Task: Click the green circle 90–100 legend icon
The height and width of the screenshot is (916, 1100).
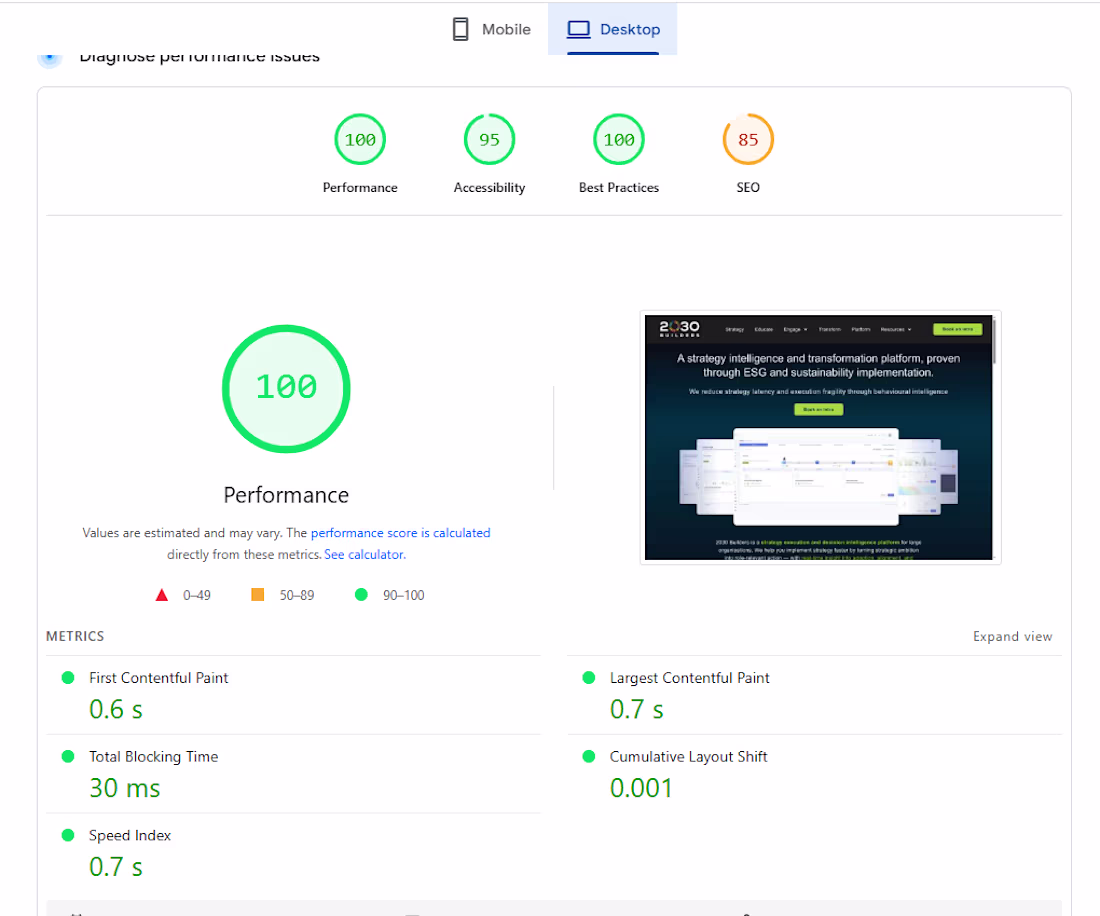Action: pos(361,595)
